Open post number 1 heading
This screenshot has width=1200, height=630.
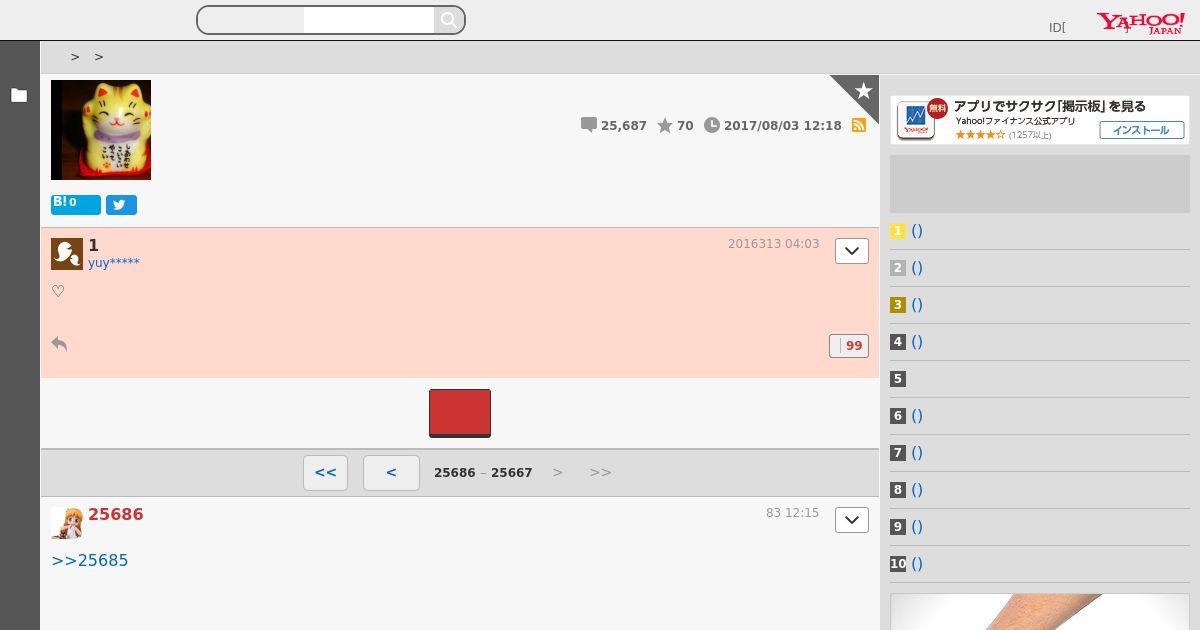94,245
